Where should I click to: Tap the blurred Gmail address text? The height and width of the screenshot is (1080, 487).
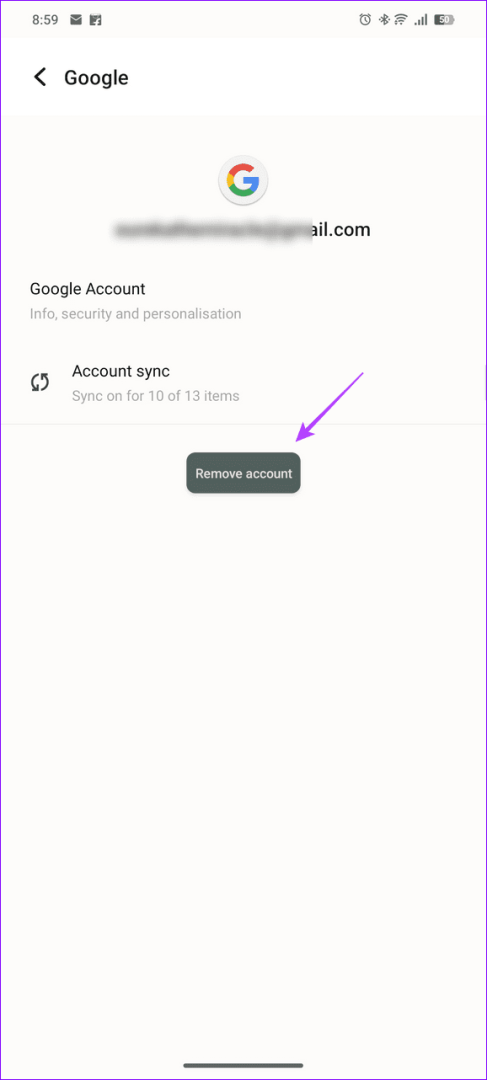coord(243,230)
